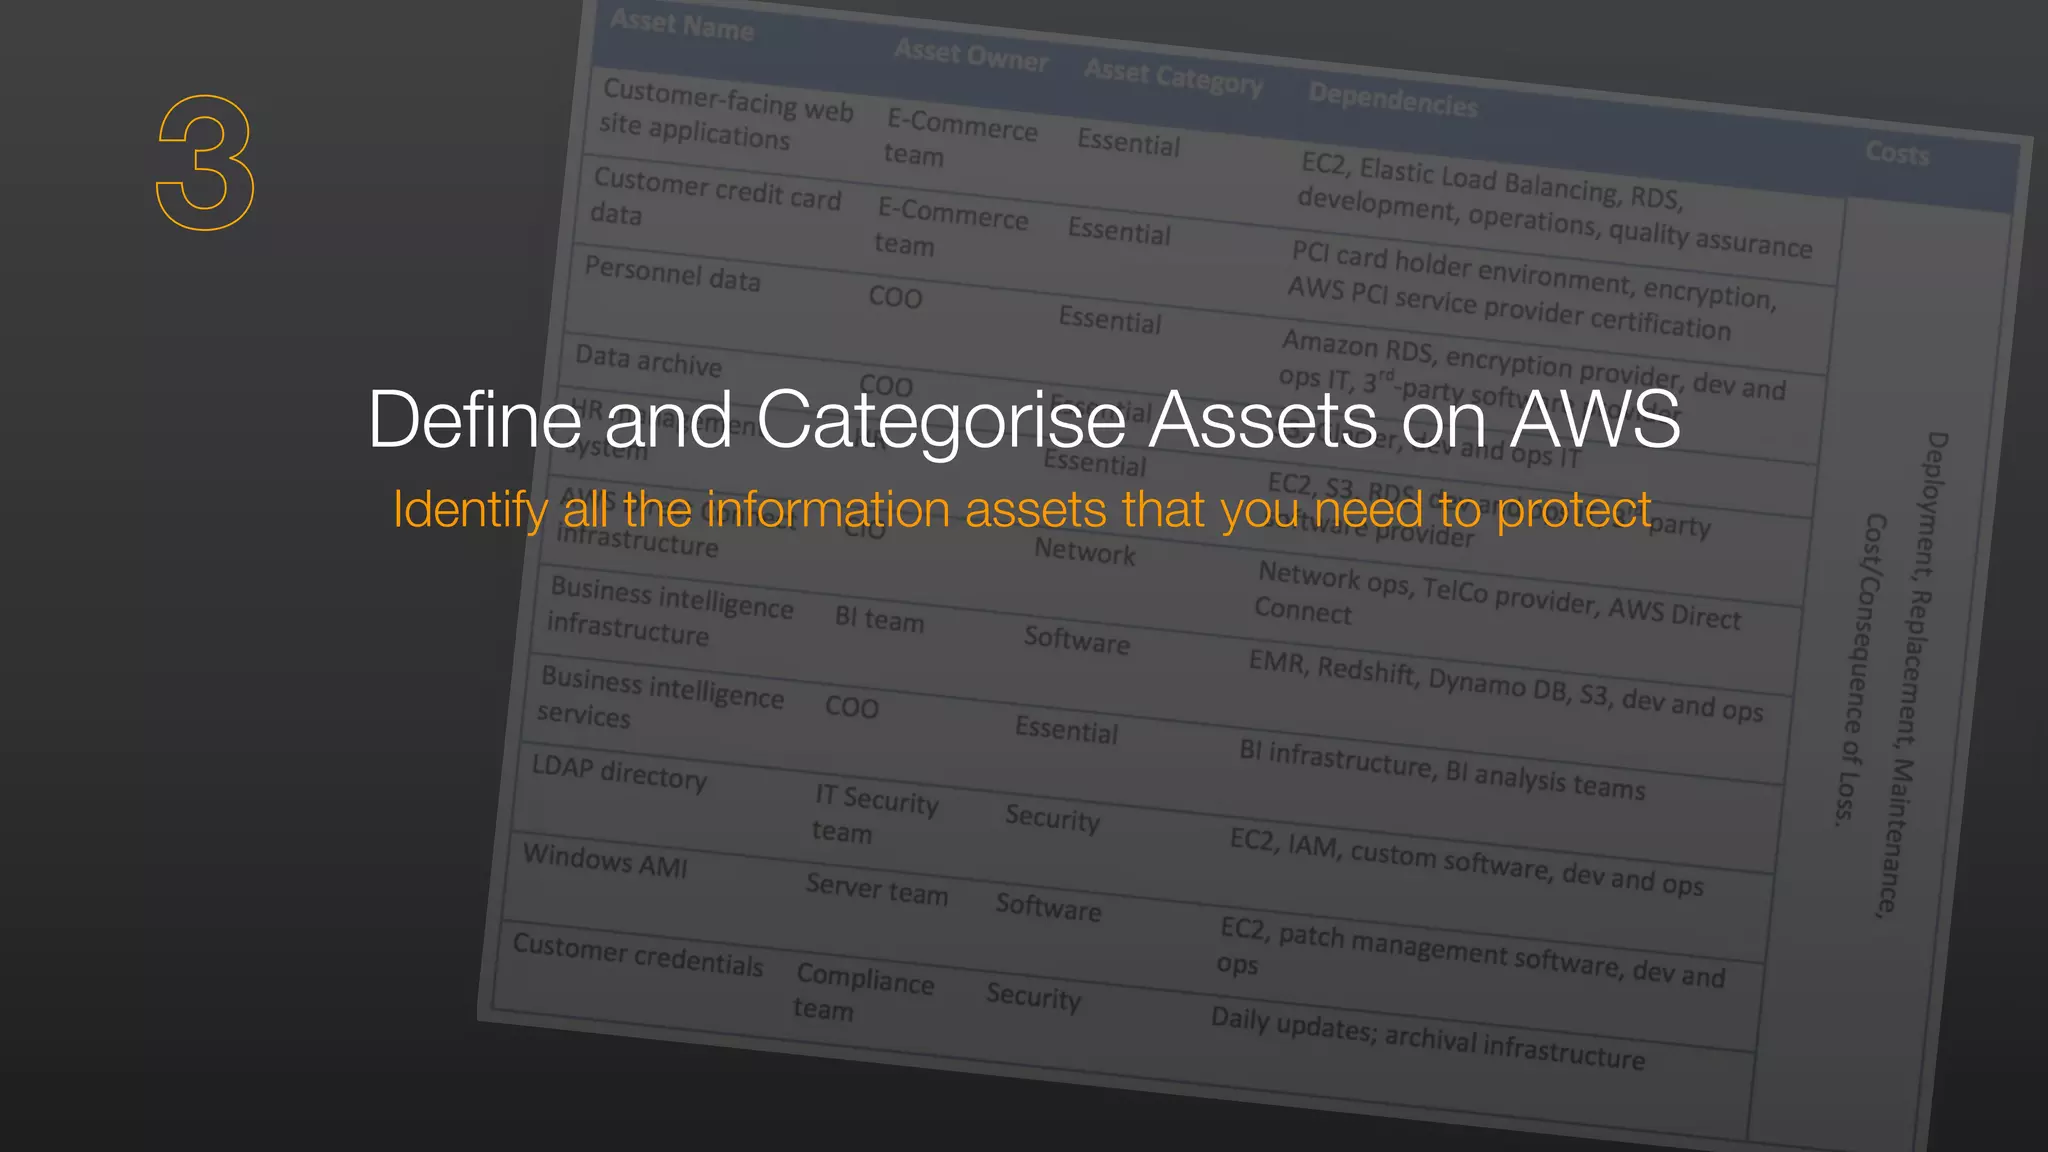Click the 'Compliance team' owner cell
Screen dimensions: 2048x1152
[x=864, y=992]
